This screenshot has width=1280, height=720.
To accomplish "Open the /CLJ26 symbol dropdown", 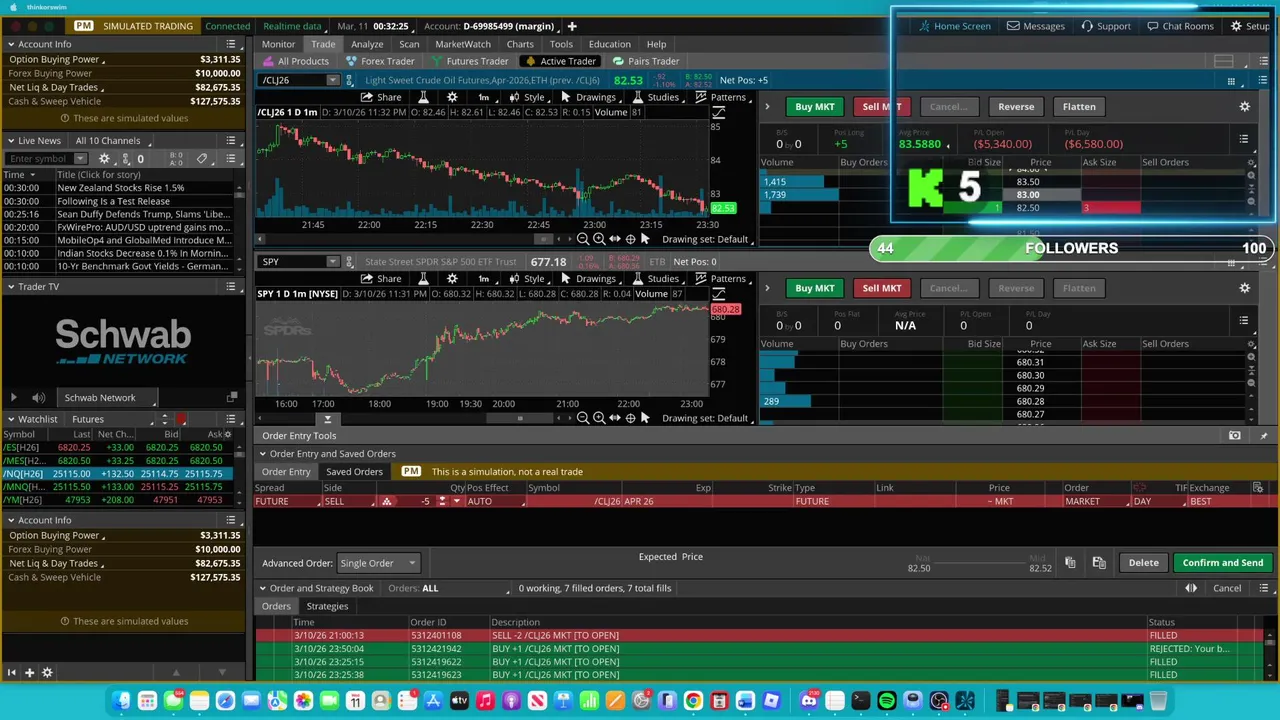I will click(x=333, y=80).
